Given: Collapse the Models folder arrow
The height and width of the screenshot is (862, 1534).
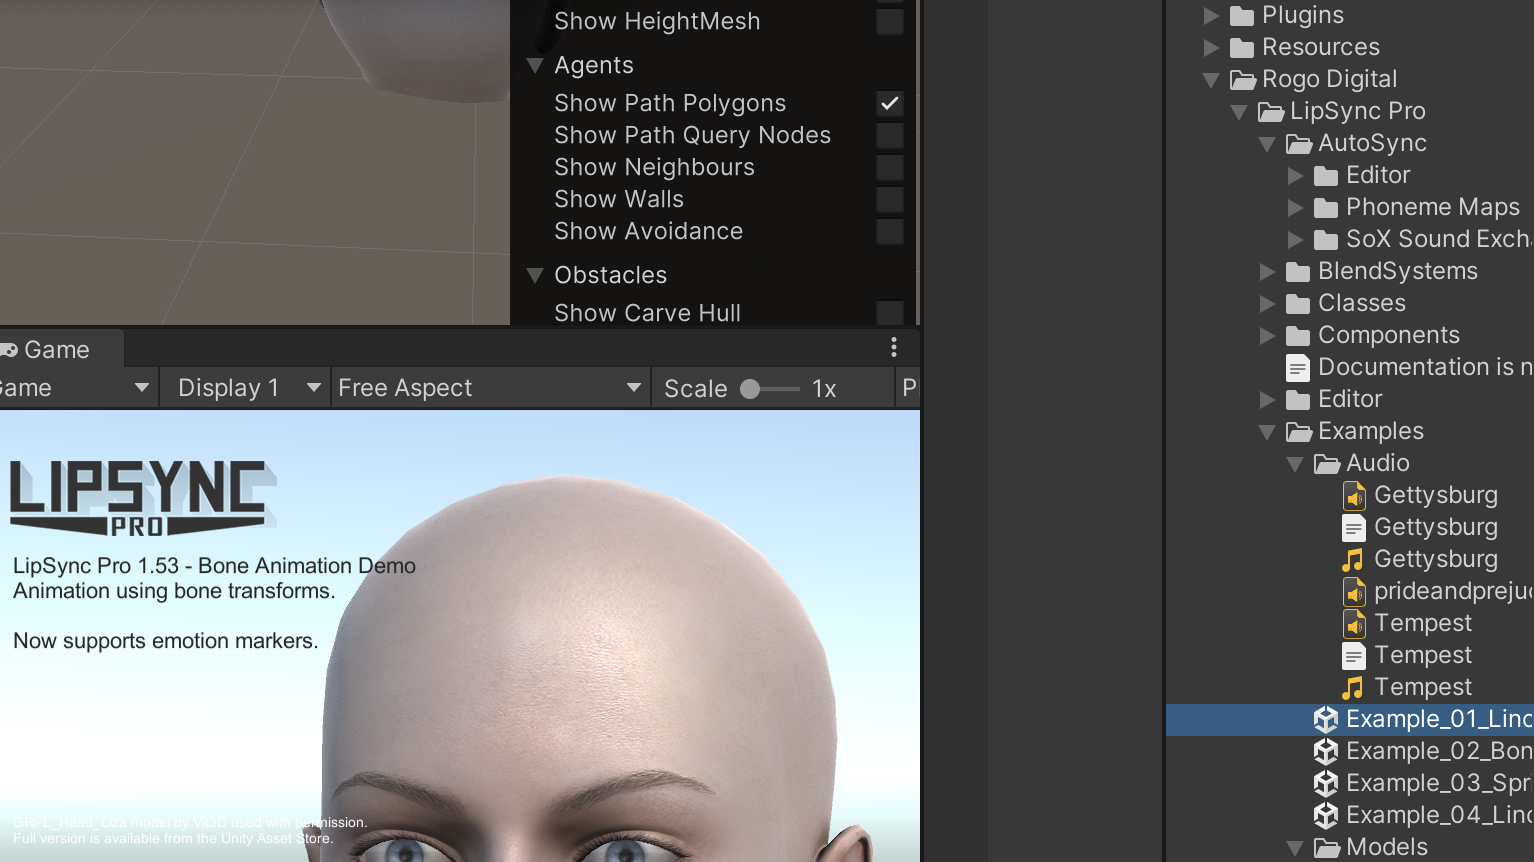Looking at the screenshot, I should coord(1295,847).
